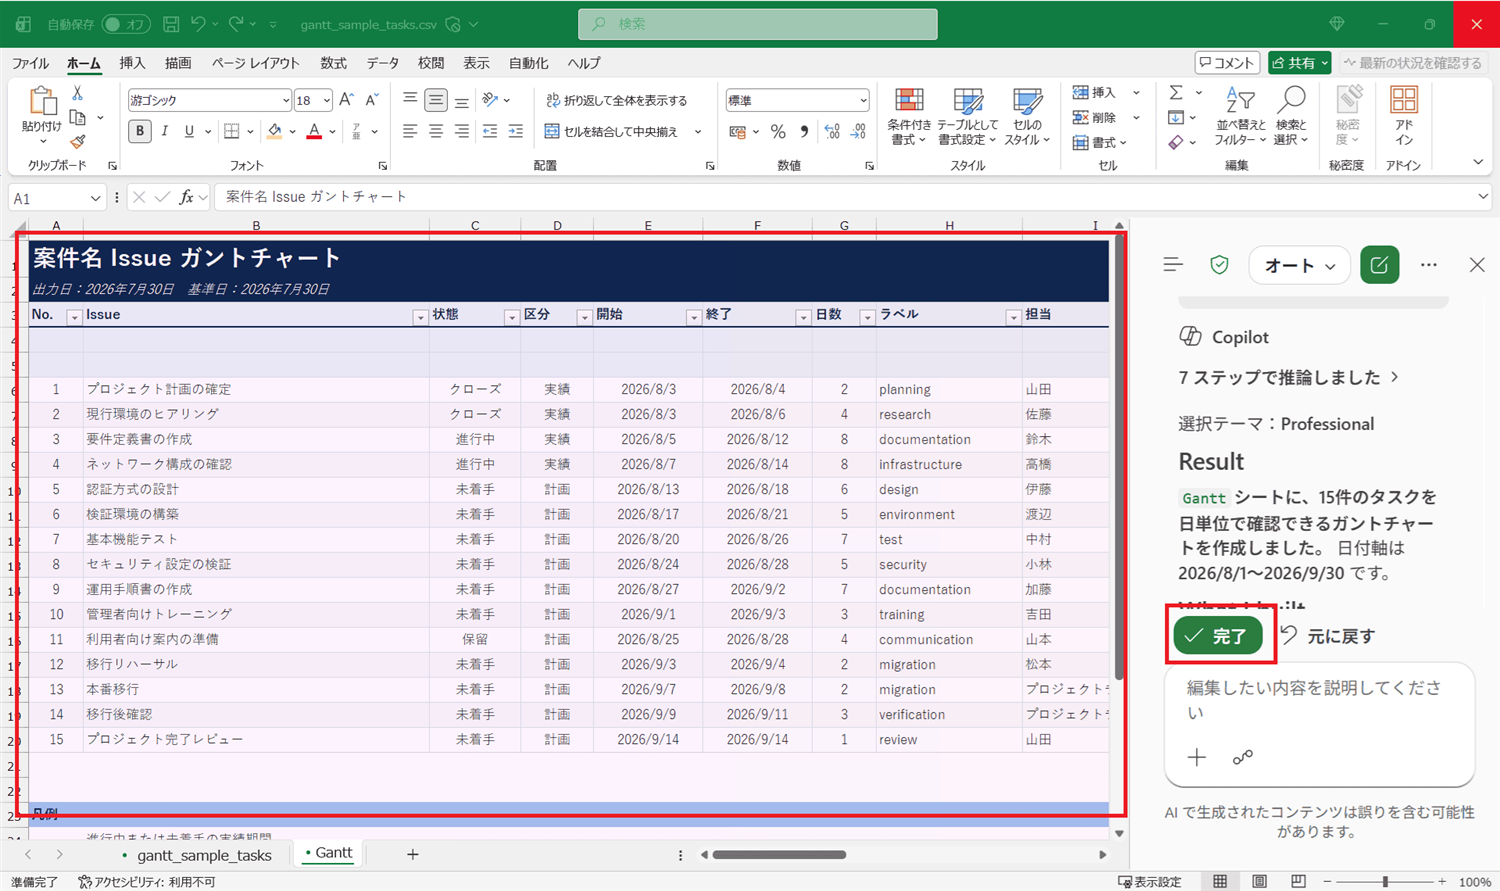1500x891 pixels.
Task: Click the Format Painter brush icon
Action: 77,142
